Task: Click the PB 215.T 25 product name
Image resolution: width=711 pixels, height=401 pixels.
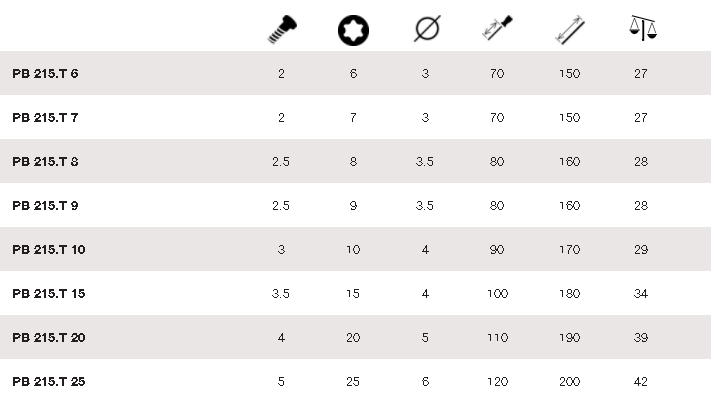Action: pos(49,382)
